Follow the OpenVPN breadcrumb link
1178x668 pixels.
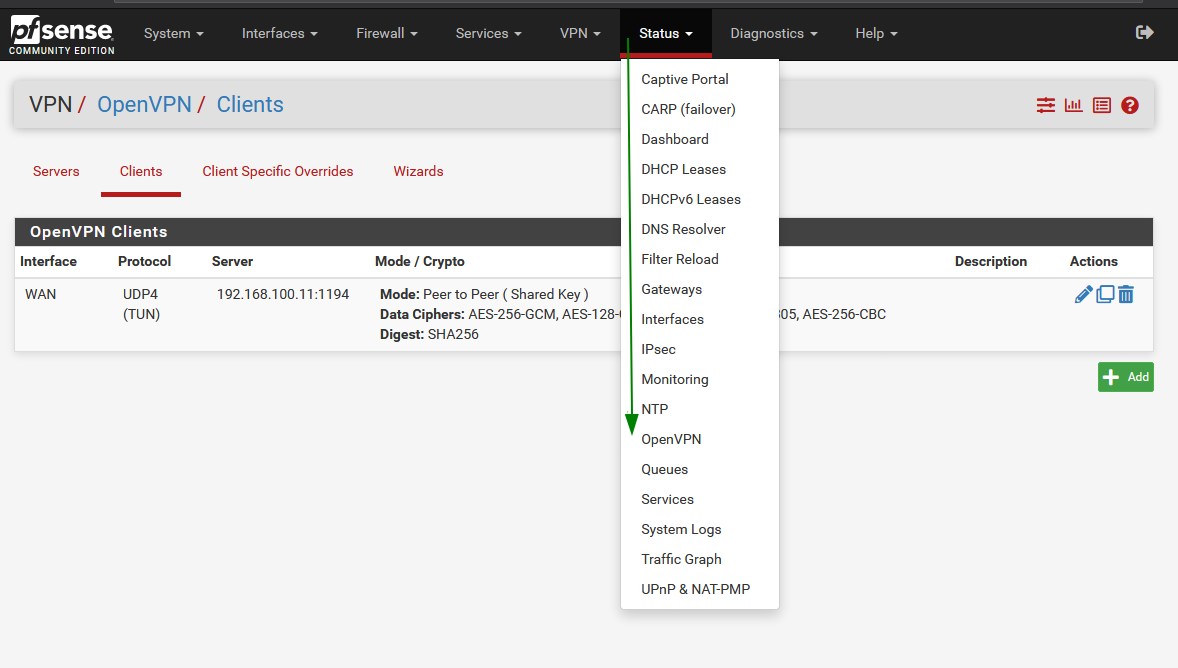pos(144,104)
